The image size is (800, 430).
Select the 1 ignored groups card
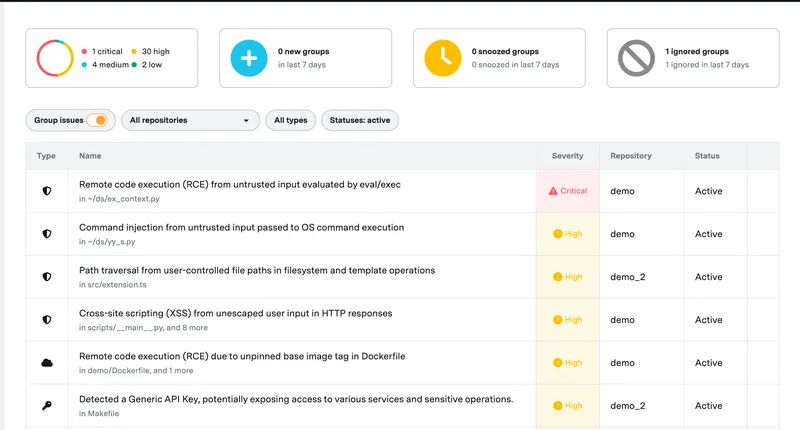pos(692,58)
